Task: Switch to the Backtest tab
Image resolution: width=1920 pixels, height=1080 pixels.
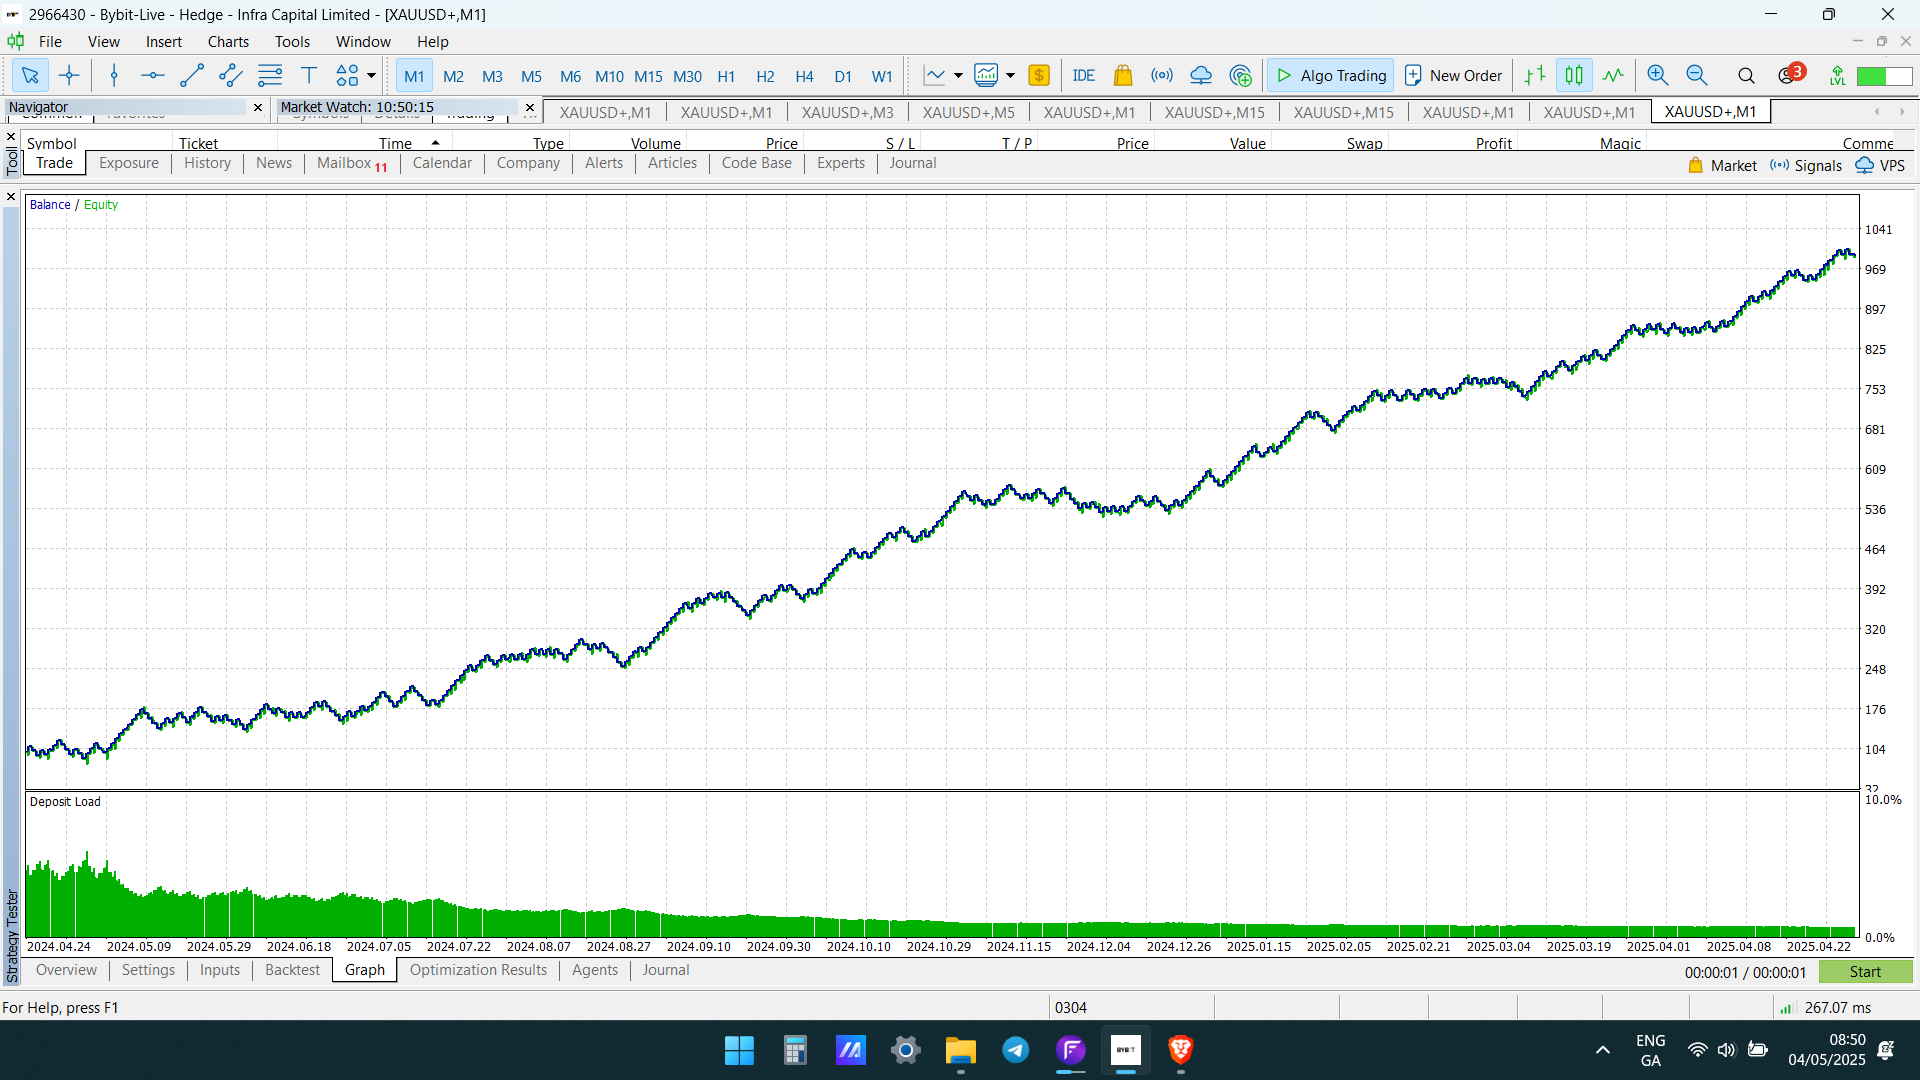Action: pos(292,970)
